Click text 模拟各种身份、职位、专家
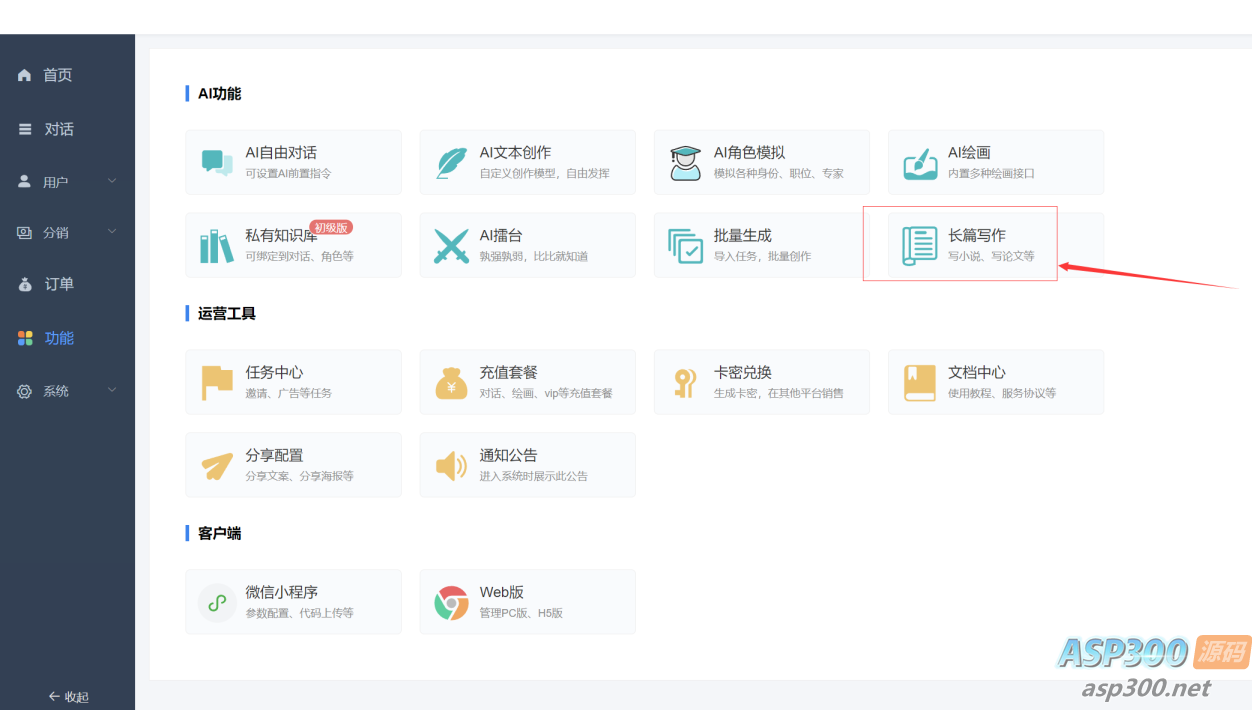This screenshot has width=1252, height=710. (x=778, y=173)
